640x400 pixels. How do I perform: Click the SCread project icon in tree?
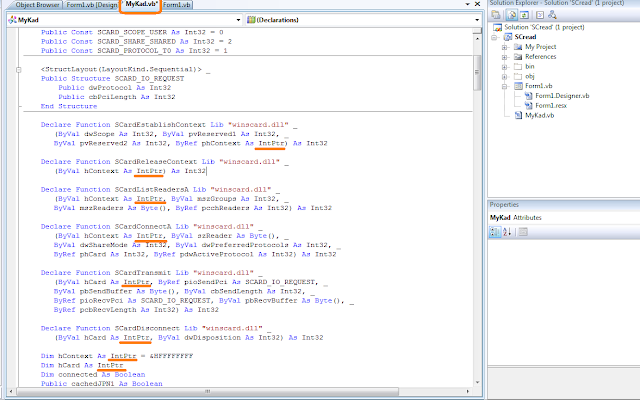pyautogui.click(x=508, y=37)
